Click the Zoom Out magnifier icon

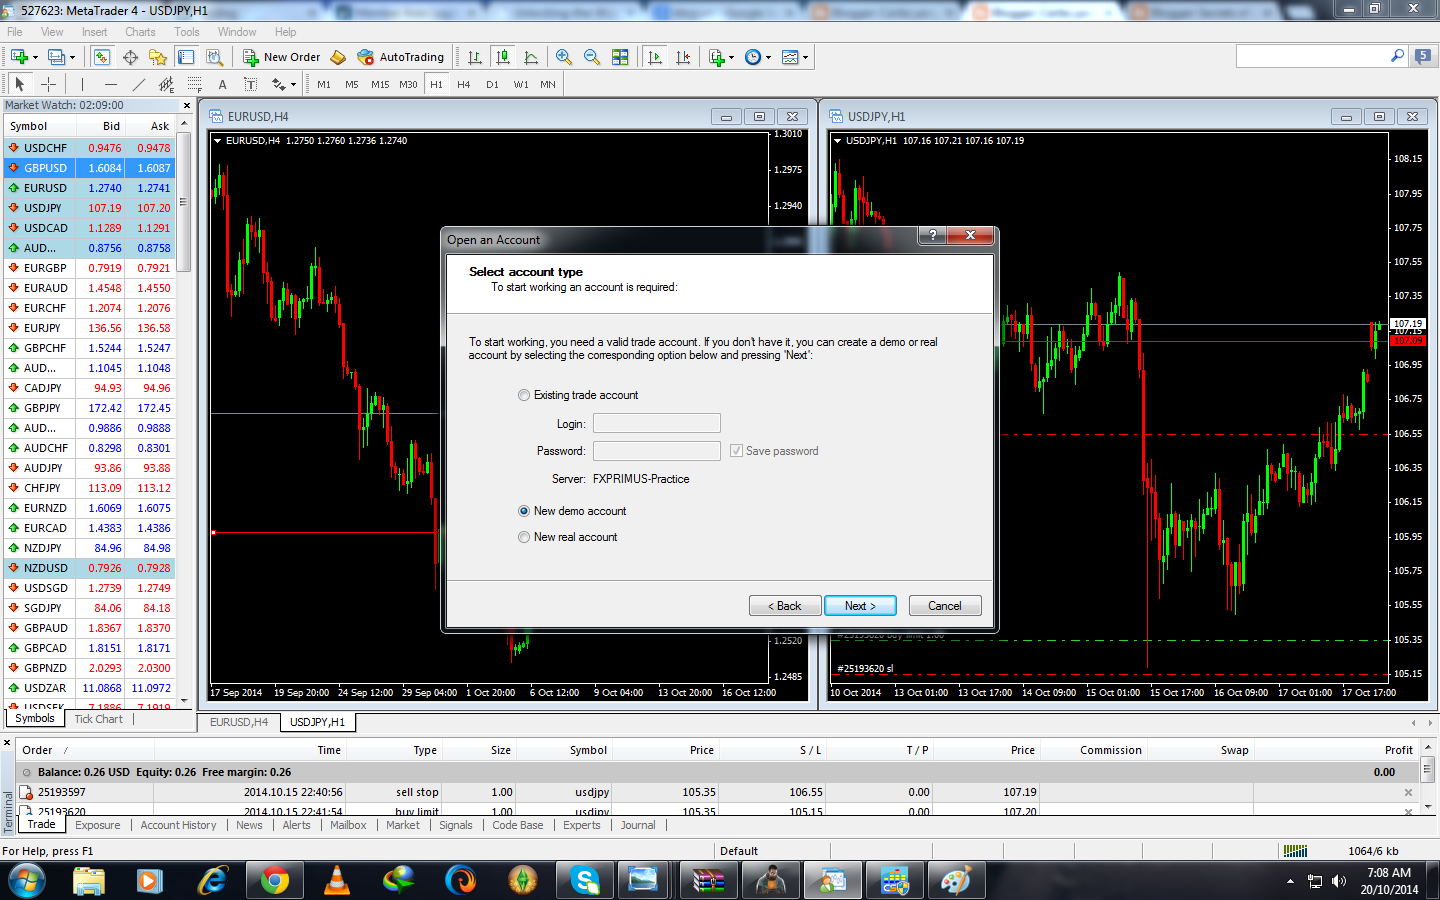pos(592,57)
